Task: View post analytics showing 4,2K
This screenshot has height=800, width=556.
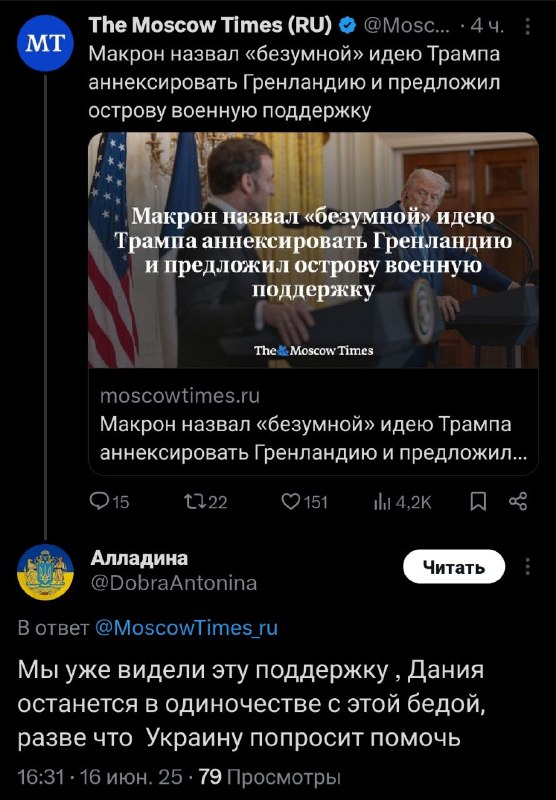Action: 403,503
